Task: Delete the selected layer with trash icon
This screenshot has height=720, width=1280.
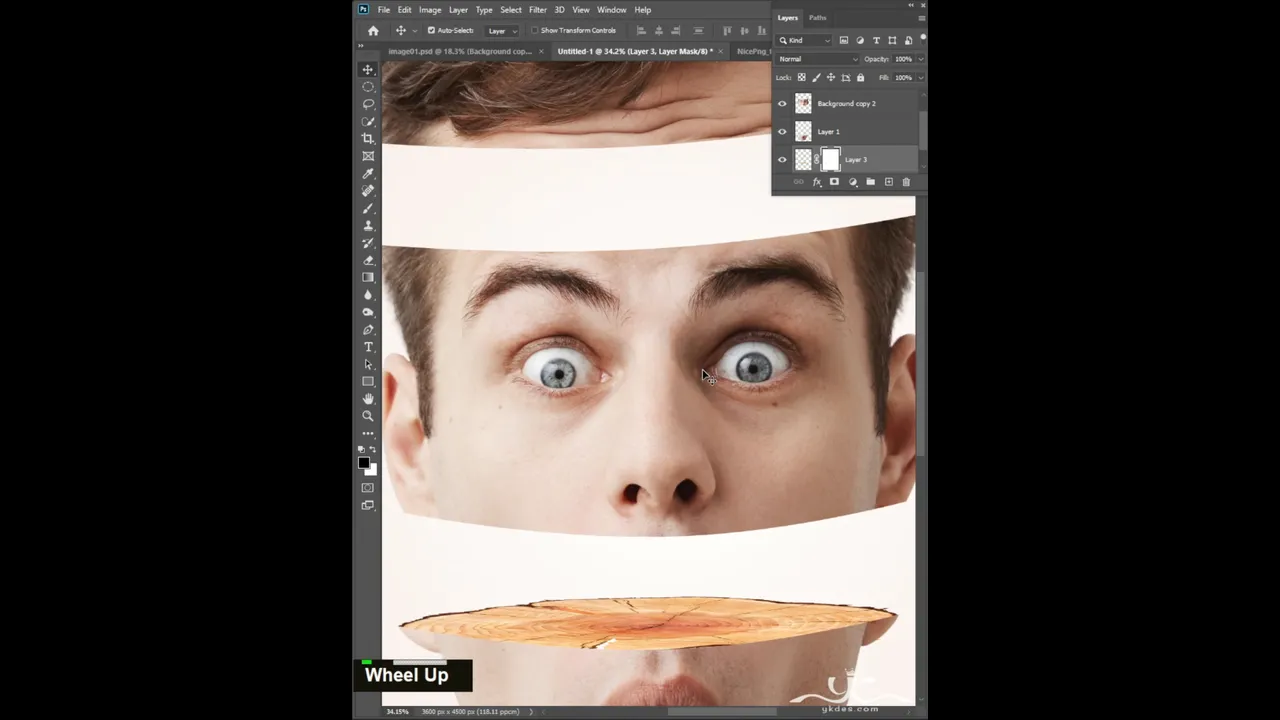Action: point(906,182)
